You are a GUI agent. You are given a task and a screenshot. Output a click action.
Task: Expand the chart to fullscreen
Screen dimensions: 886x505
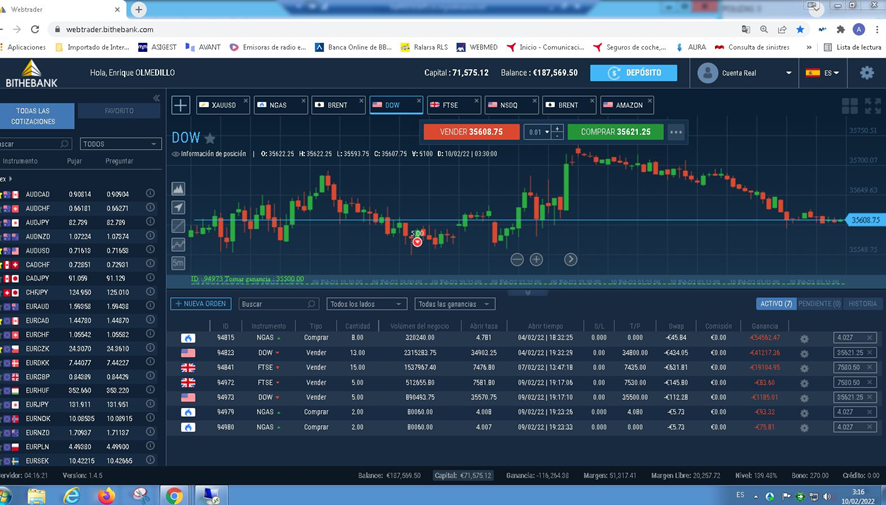point(872,106)
